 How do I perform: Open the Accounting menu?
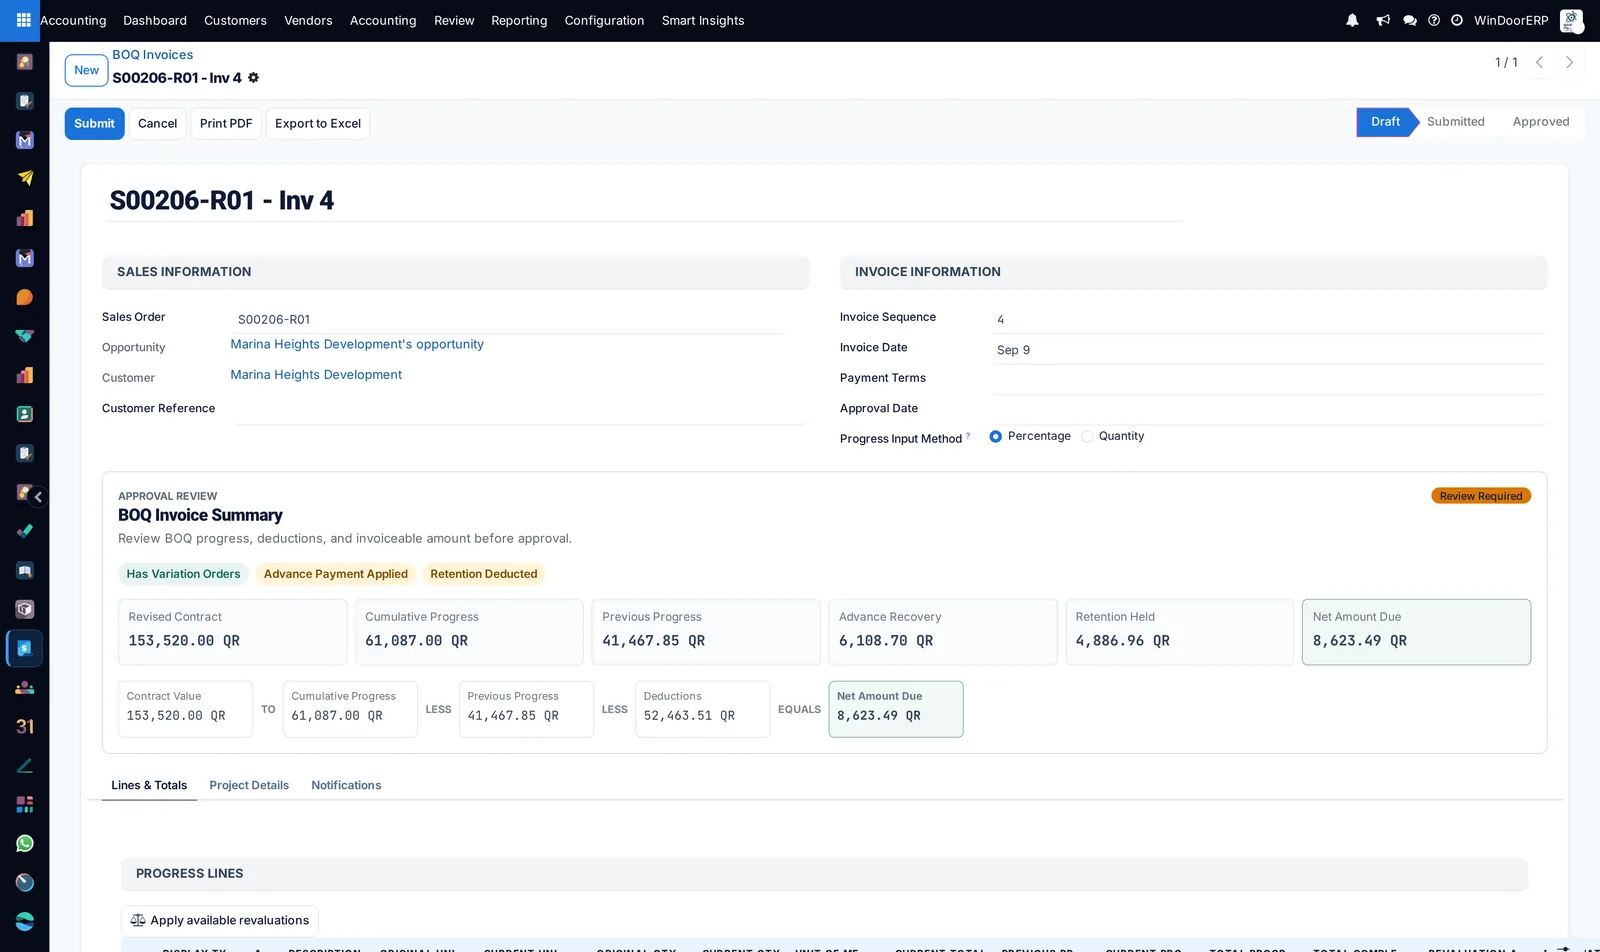pos(383,20)
